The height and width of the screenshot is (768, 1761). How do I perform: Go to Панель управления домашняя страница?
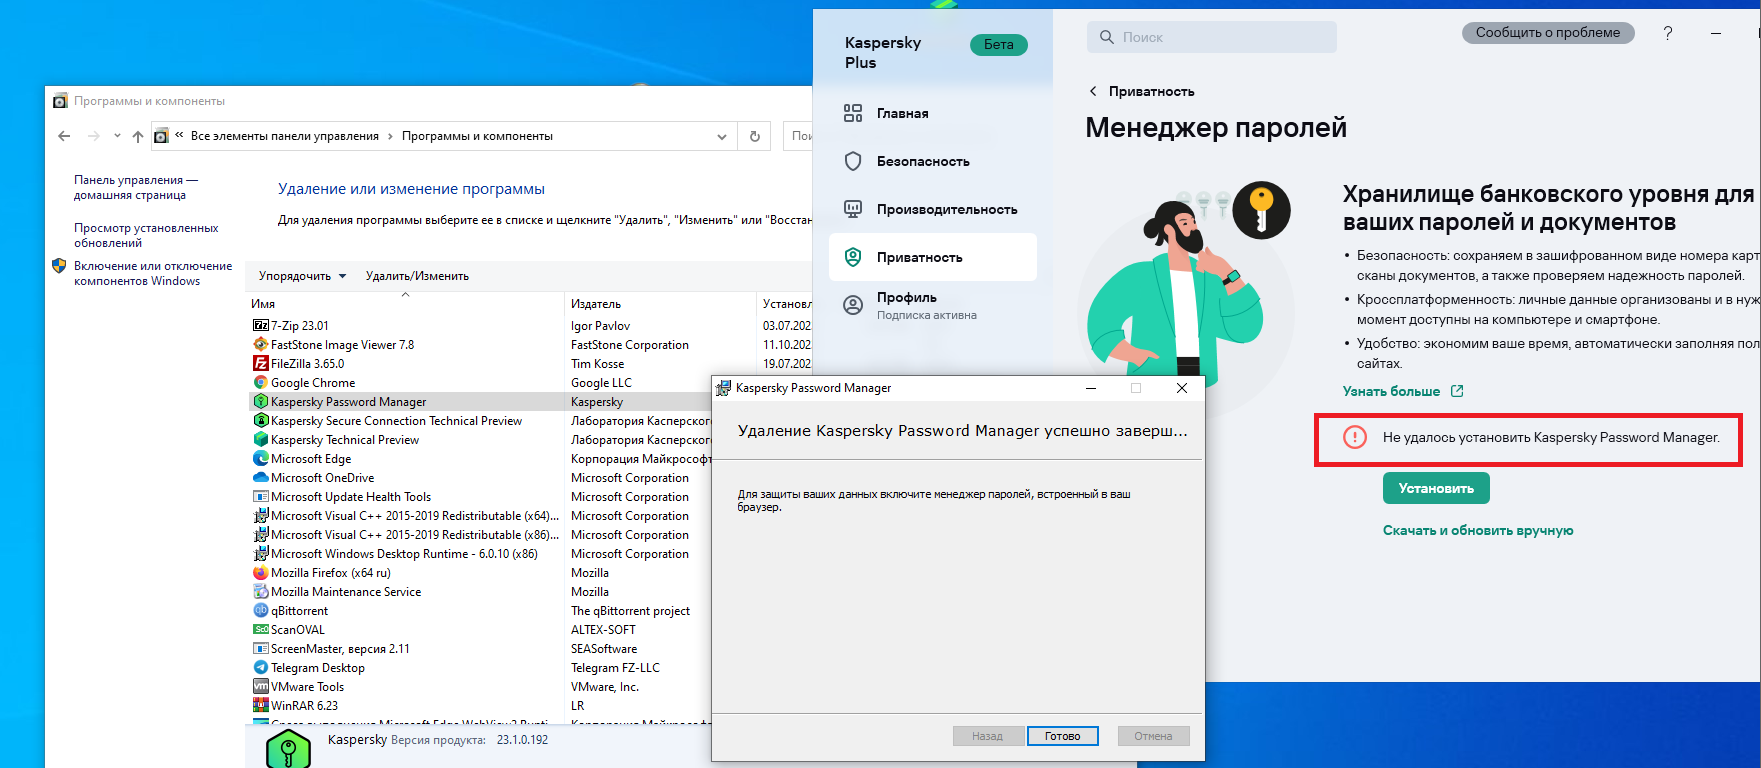(136, 187)
